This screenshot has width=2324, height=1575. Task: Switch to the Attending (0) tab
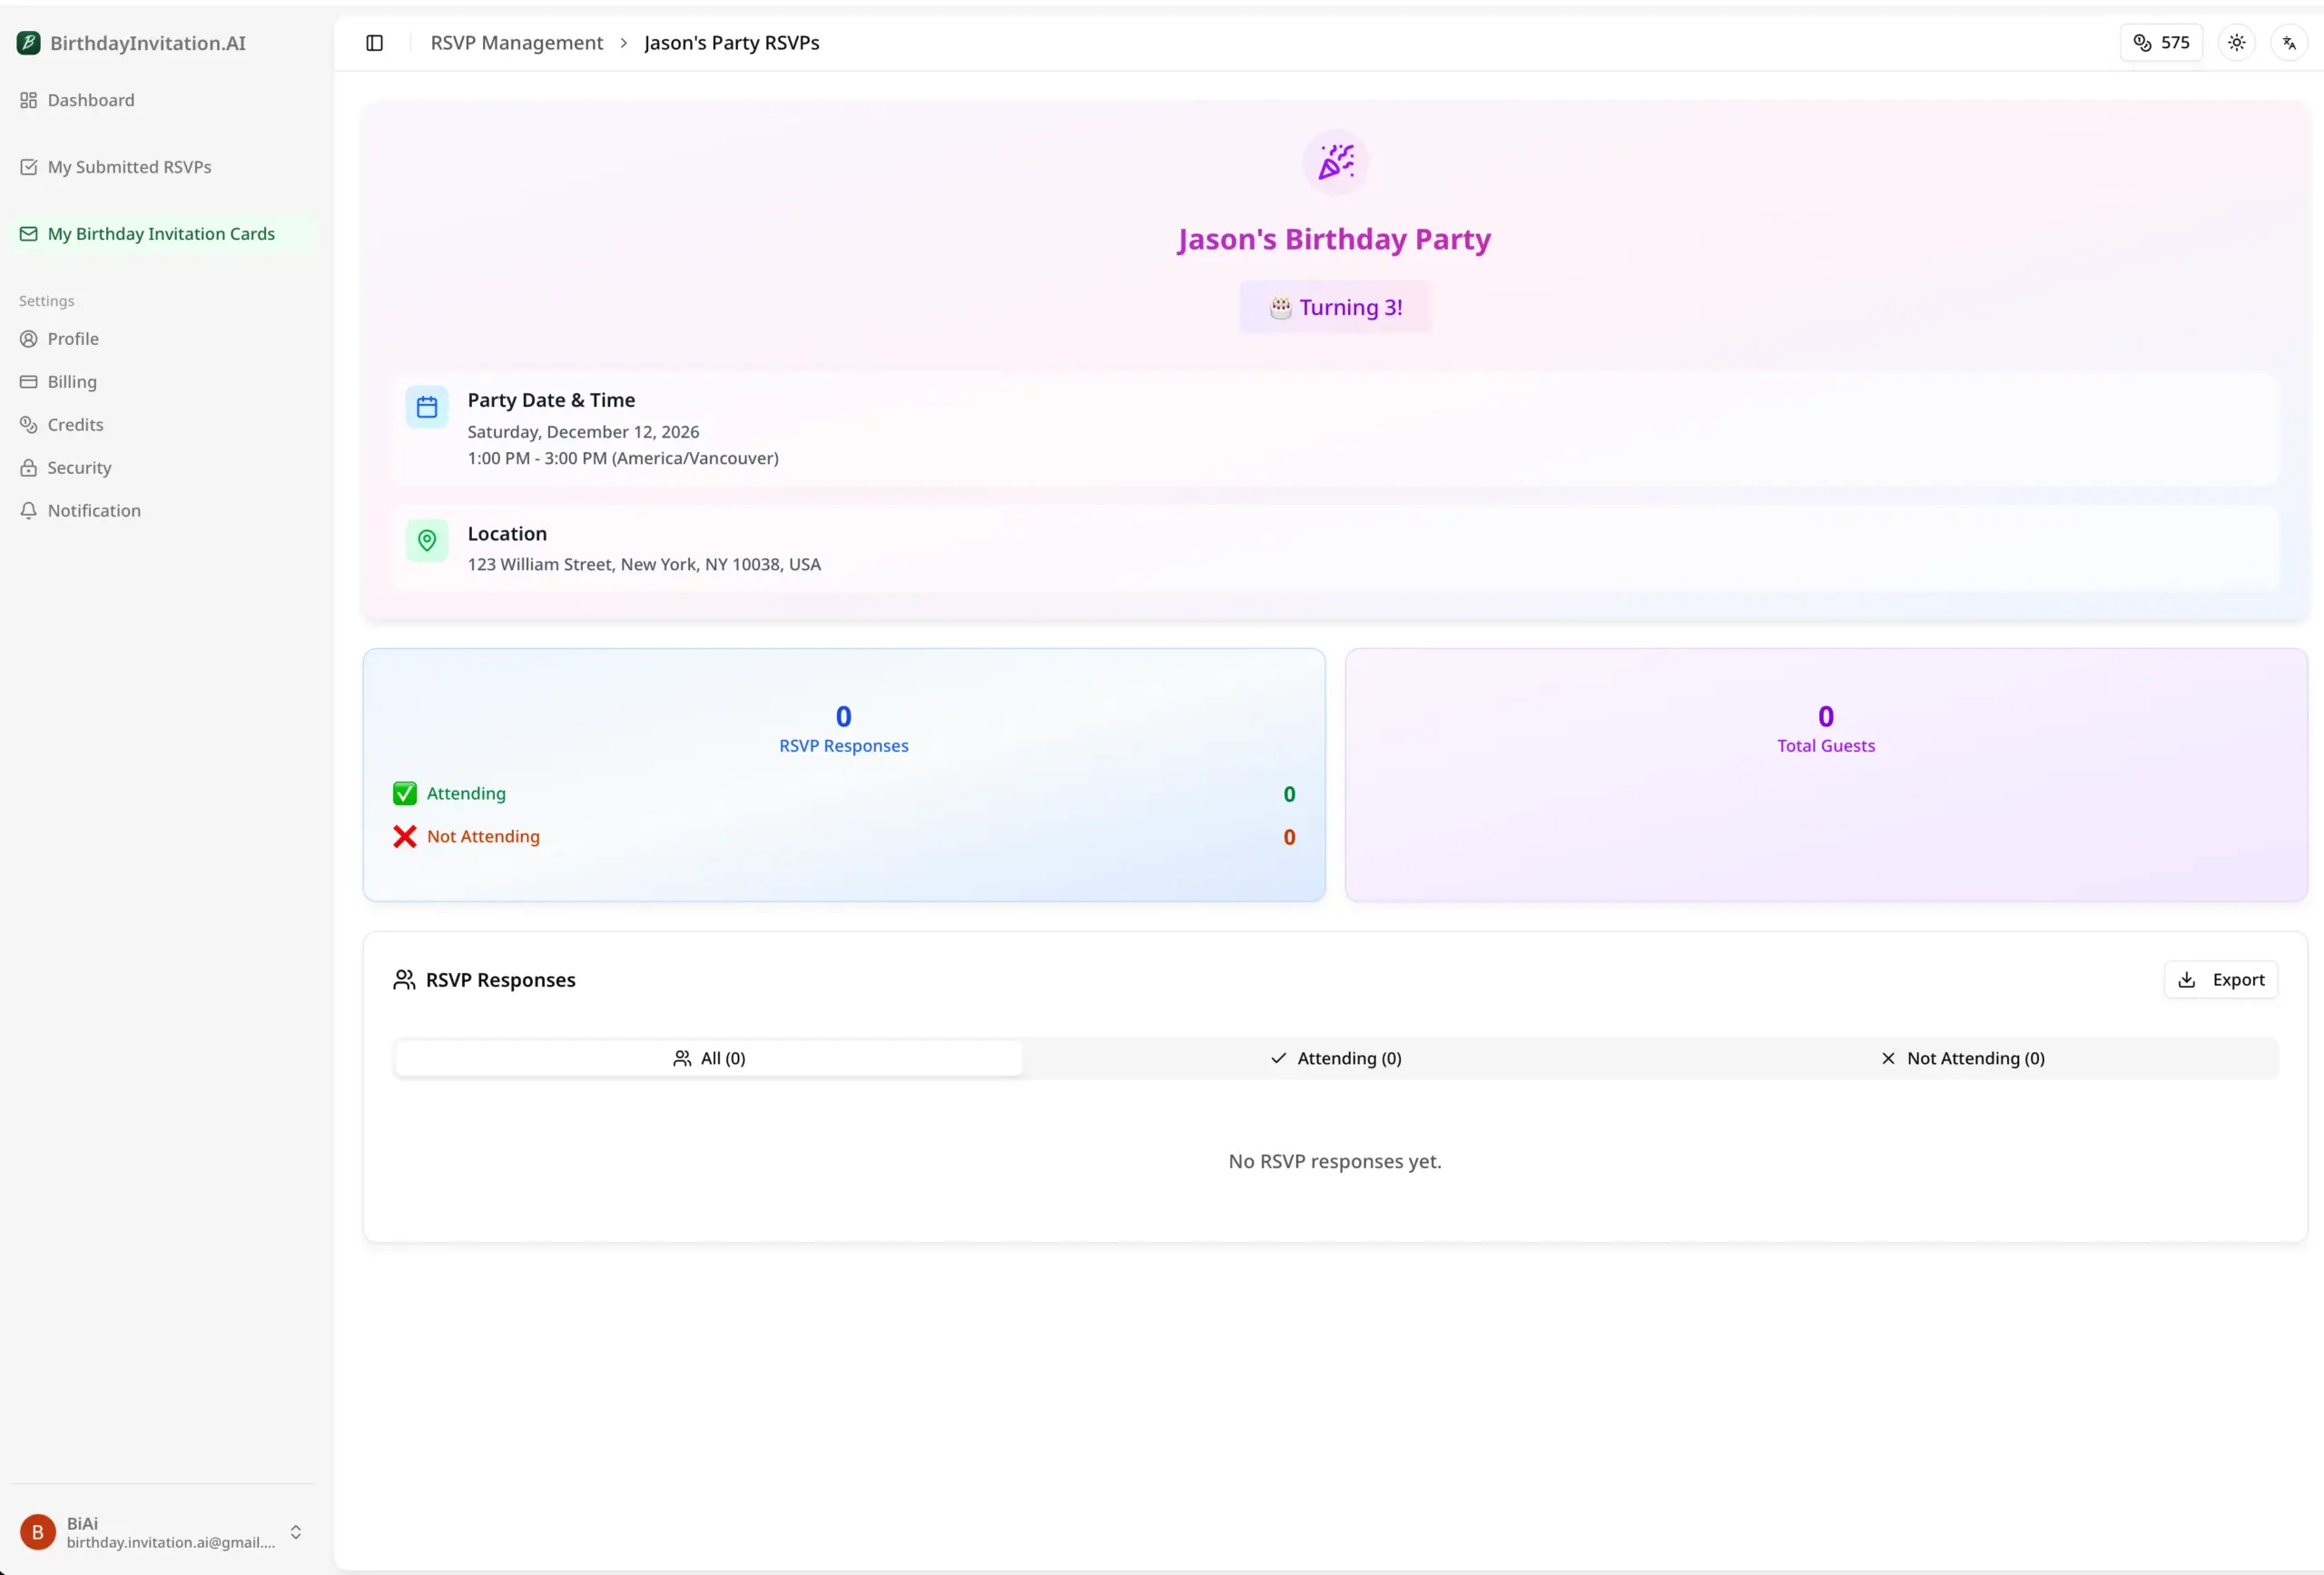pyautogui.click(x=1335, y=1057)
